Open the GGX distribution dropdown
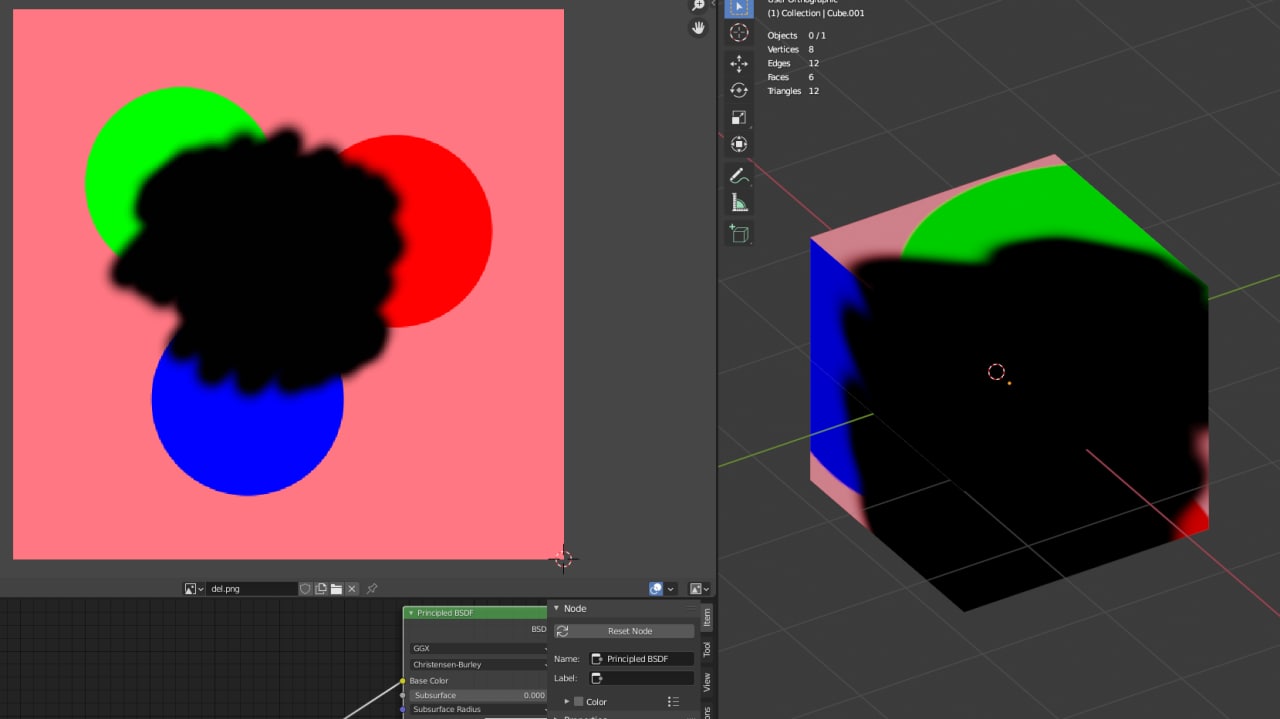This screenshot has width=1280, height=719. pos(480,648)
